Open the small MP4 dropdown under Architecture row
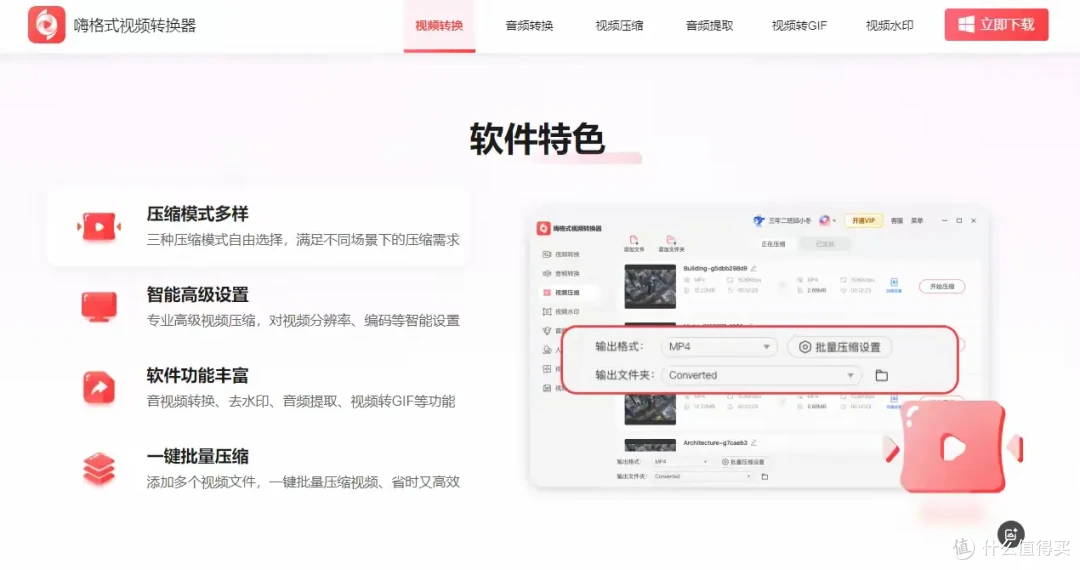The width and height of the screenshot is (1080, 570). pyautogui.click(x=681, y=462)
